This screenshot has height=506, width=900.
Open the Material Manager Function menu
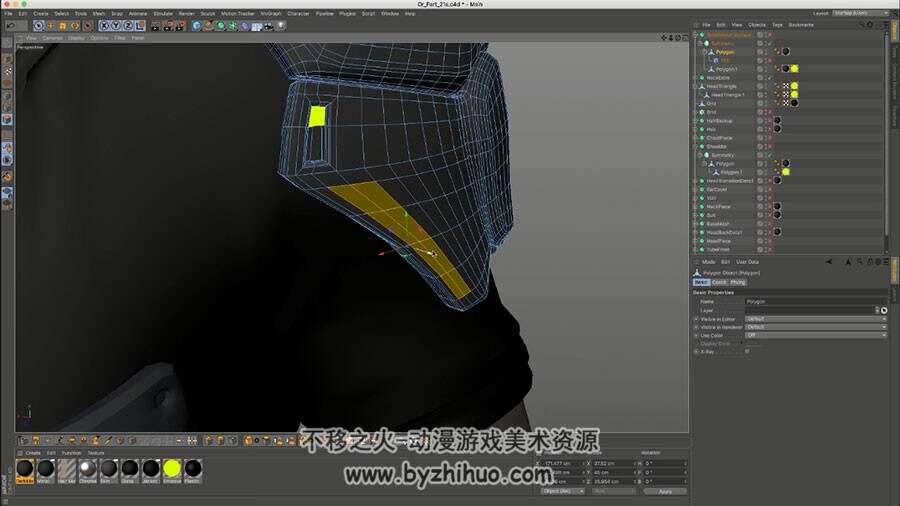72,453
